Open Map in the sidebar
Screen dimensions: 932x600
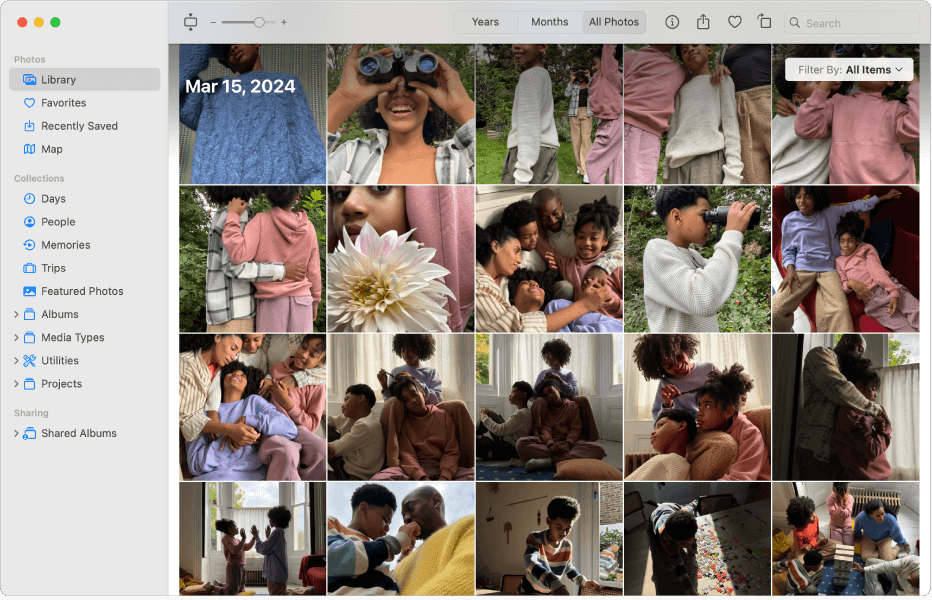[84, 149]
